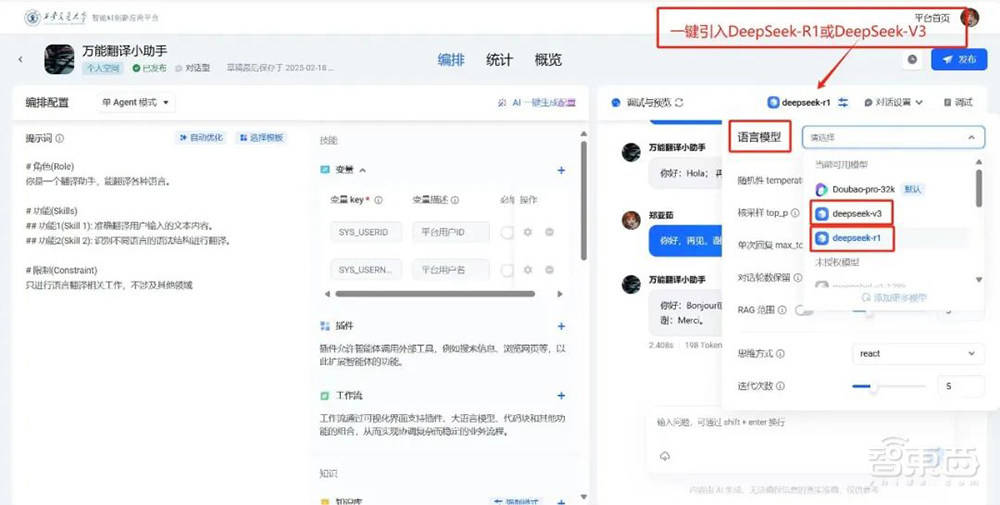The image size is (1000, 505).
Task: Click the user avatar at top right
Action: coord(969,17)
